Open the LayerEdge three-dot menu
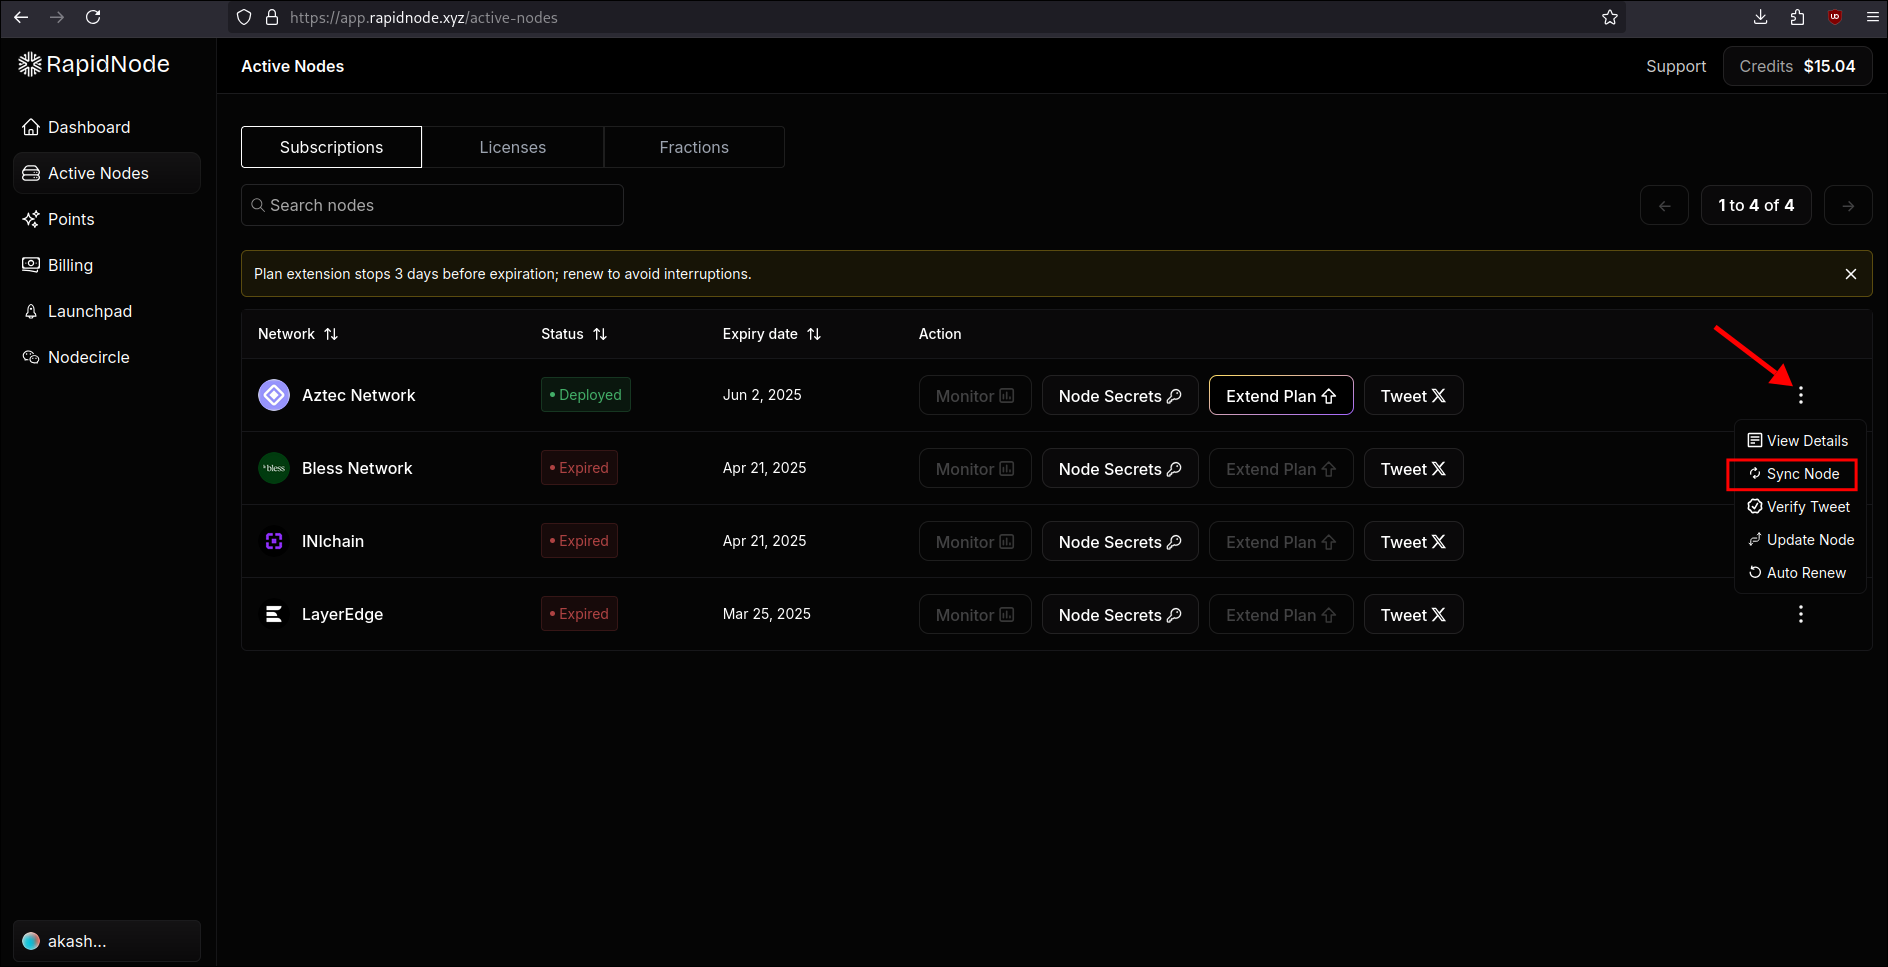The width and height of the screenshot is (1888, 967). (1801, 614)
